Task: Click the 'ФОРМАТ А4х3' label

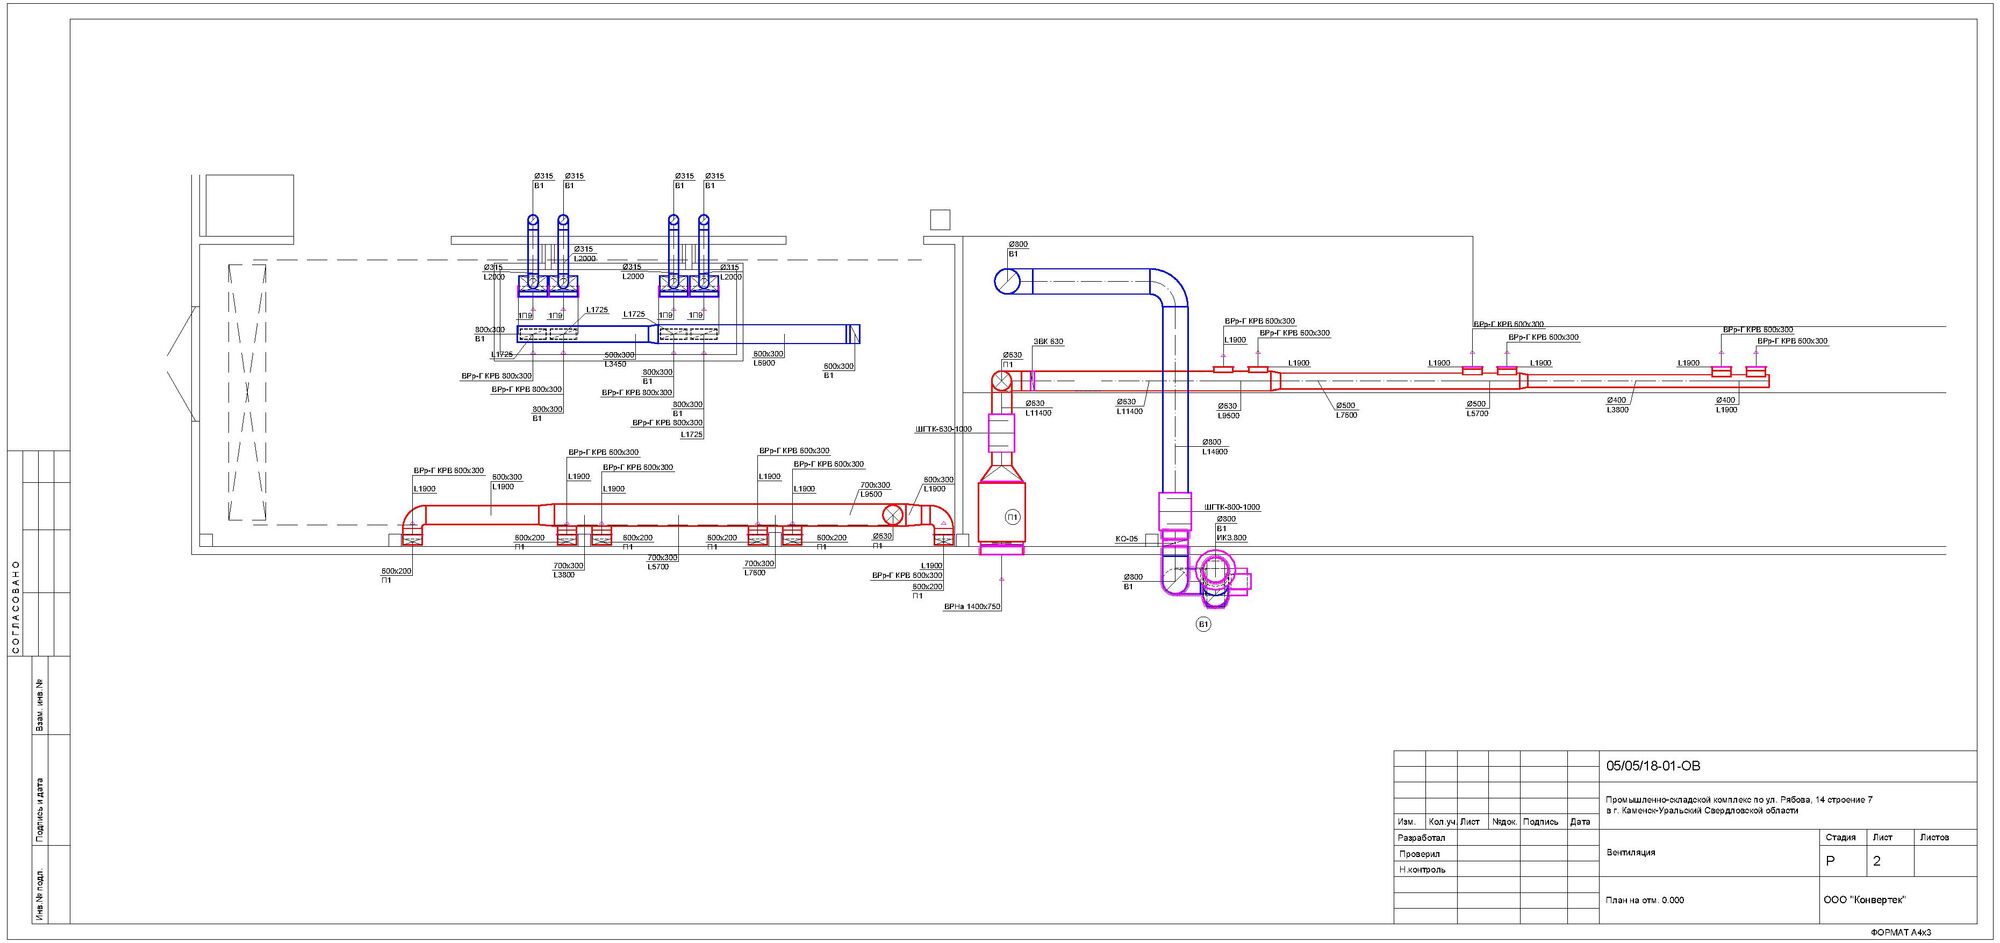Action: [x=1901, y=933]
